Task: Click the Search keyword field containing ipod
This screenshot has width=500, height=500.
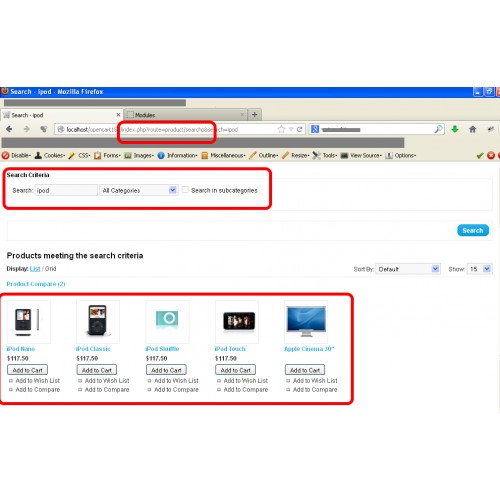Action: point(66,190)
